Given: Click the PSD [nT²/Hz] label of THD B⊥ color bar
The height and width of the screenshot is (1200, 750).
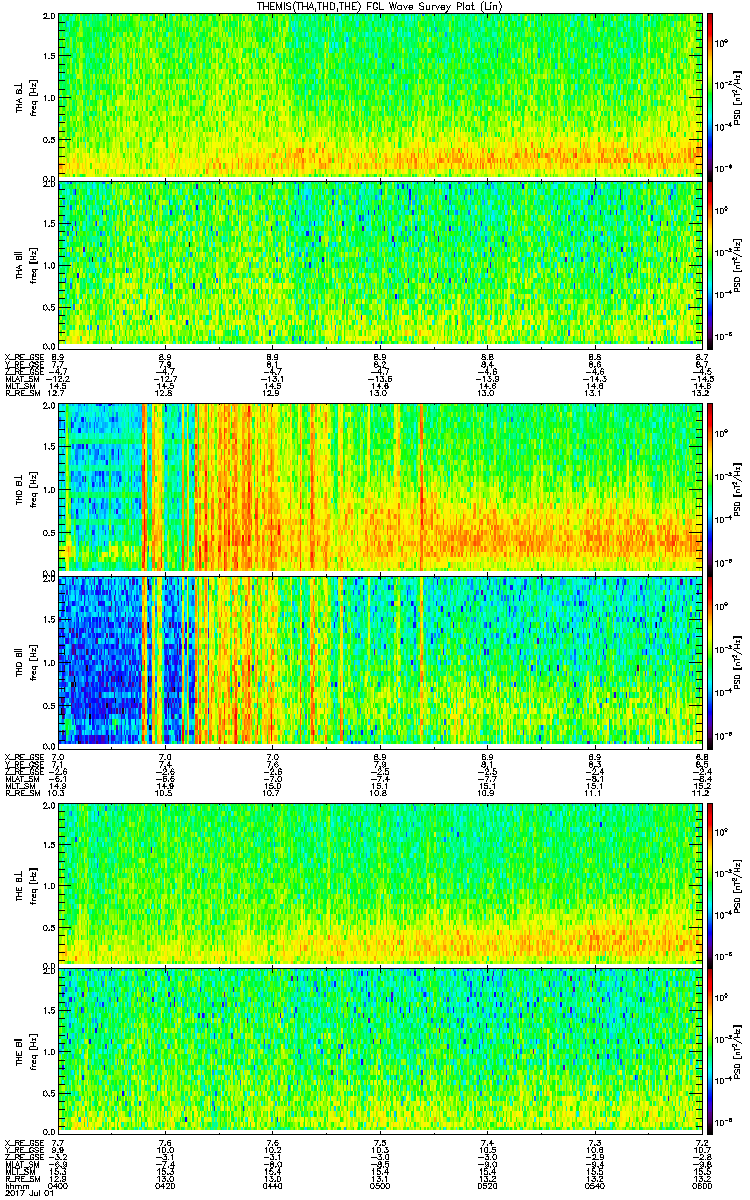Looking at the screenshot, I should click(738, 488).
